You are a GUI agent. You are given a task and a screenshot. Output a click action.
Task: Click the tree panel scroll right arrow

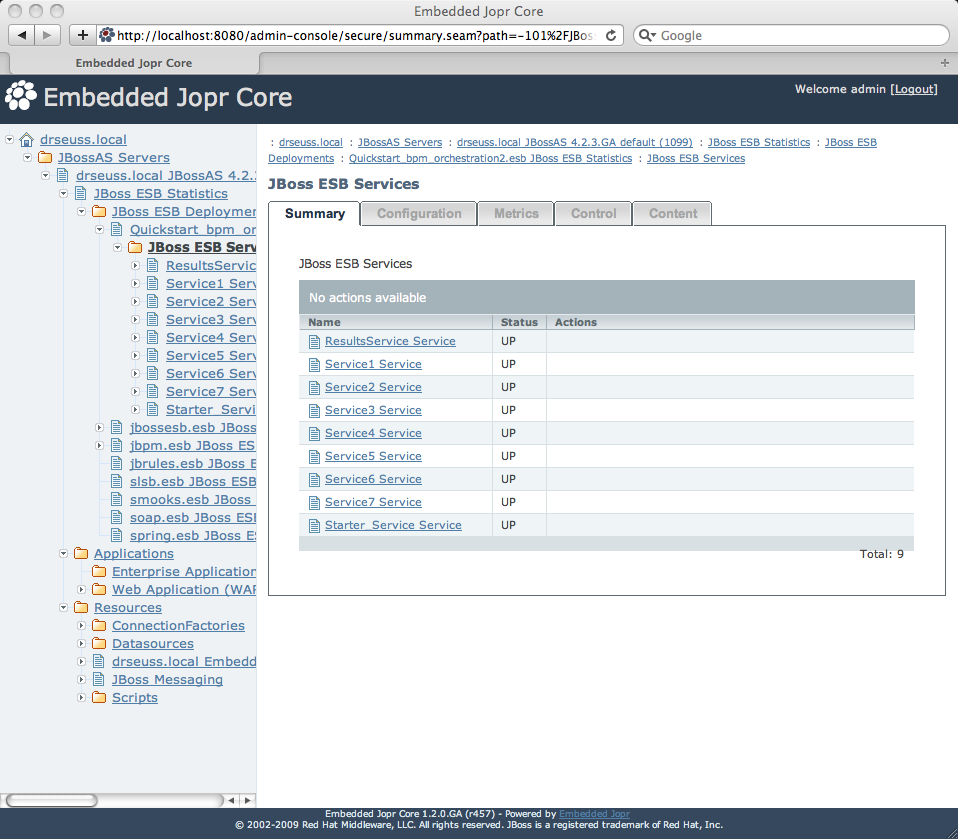click(247, 800)
